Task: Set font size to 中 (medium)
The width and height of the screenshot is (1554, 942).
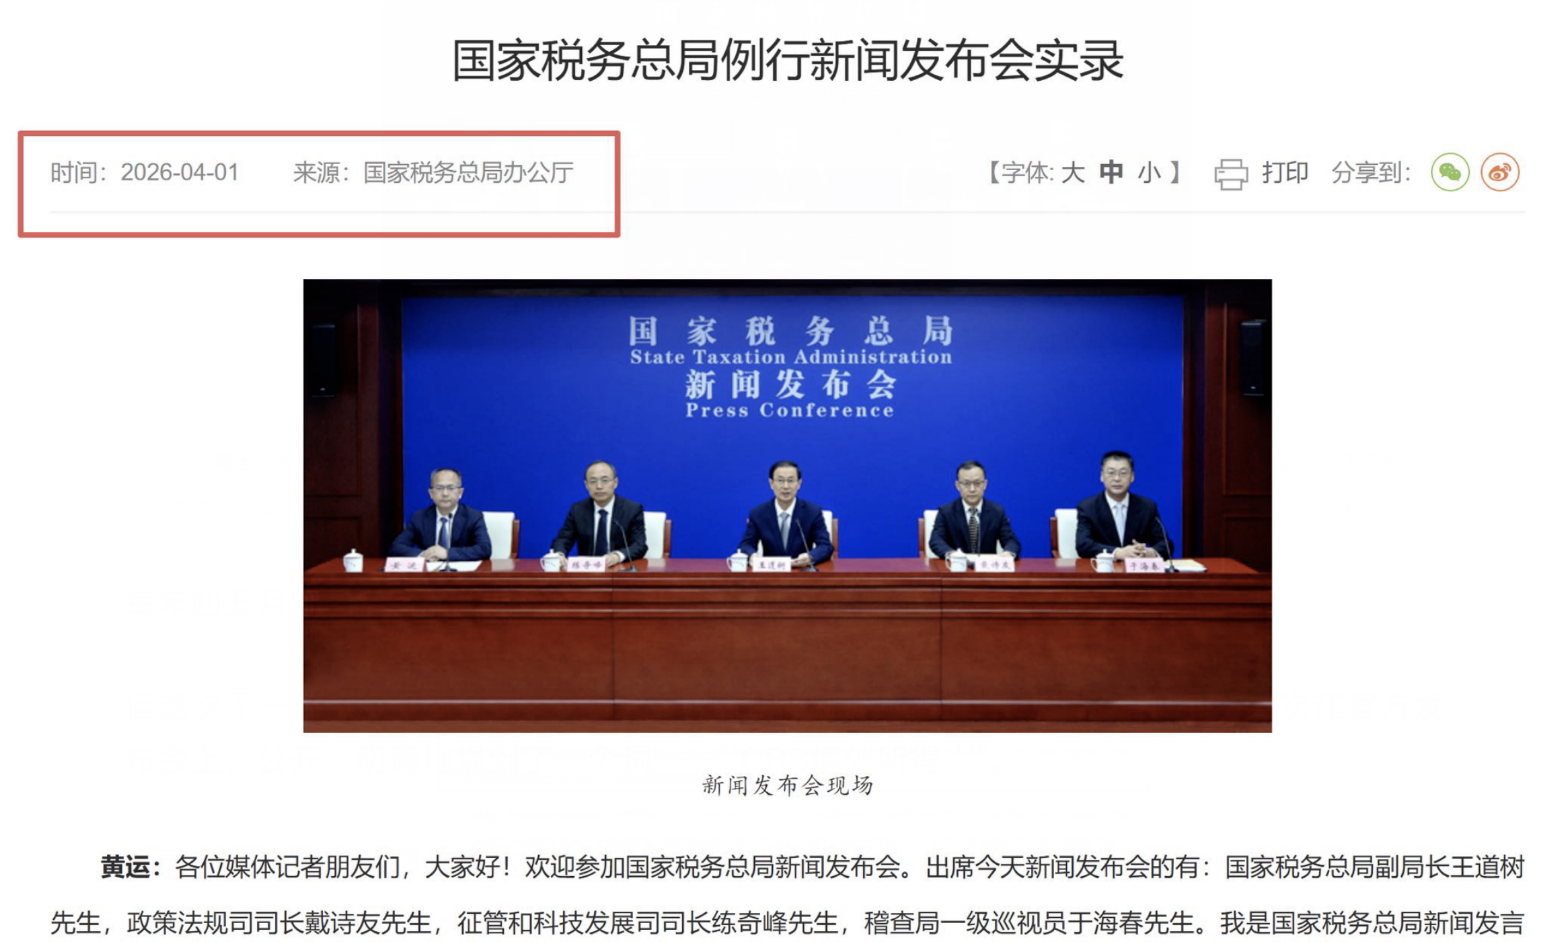Action: click(1110, 172)
